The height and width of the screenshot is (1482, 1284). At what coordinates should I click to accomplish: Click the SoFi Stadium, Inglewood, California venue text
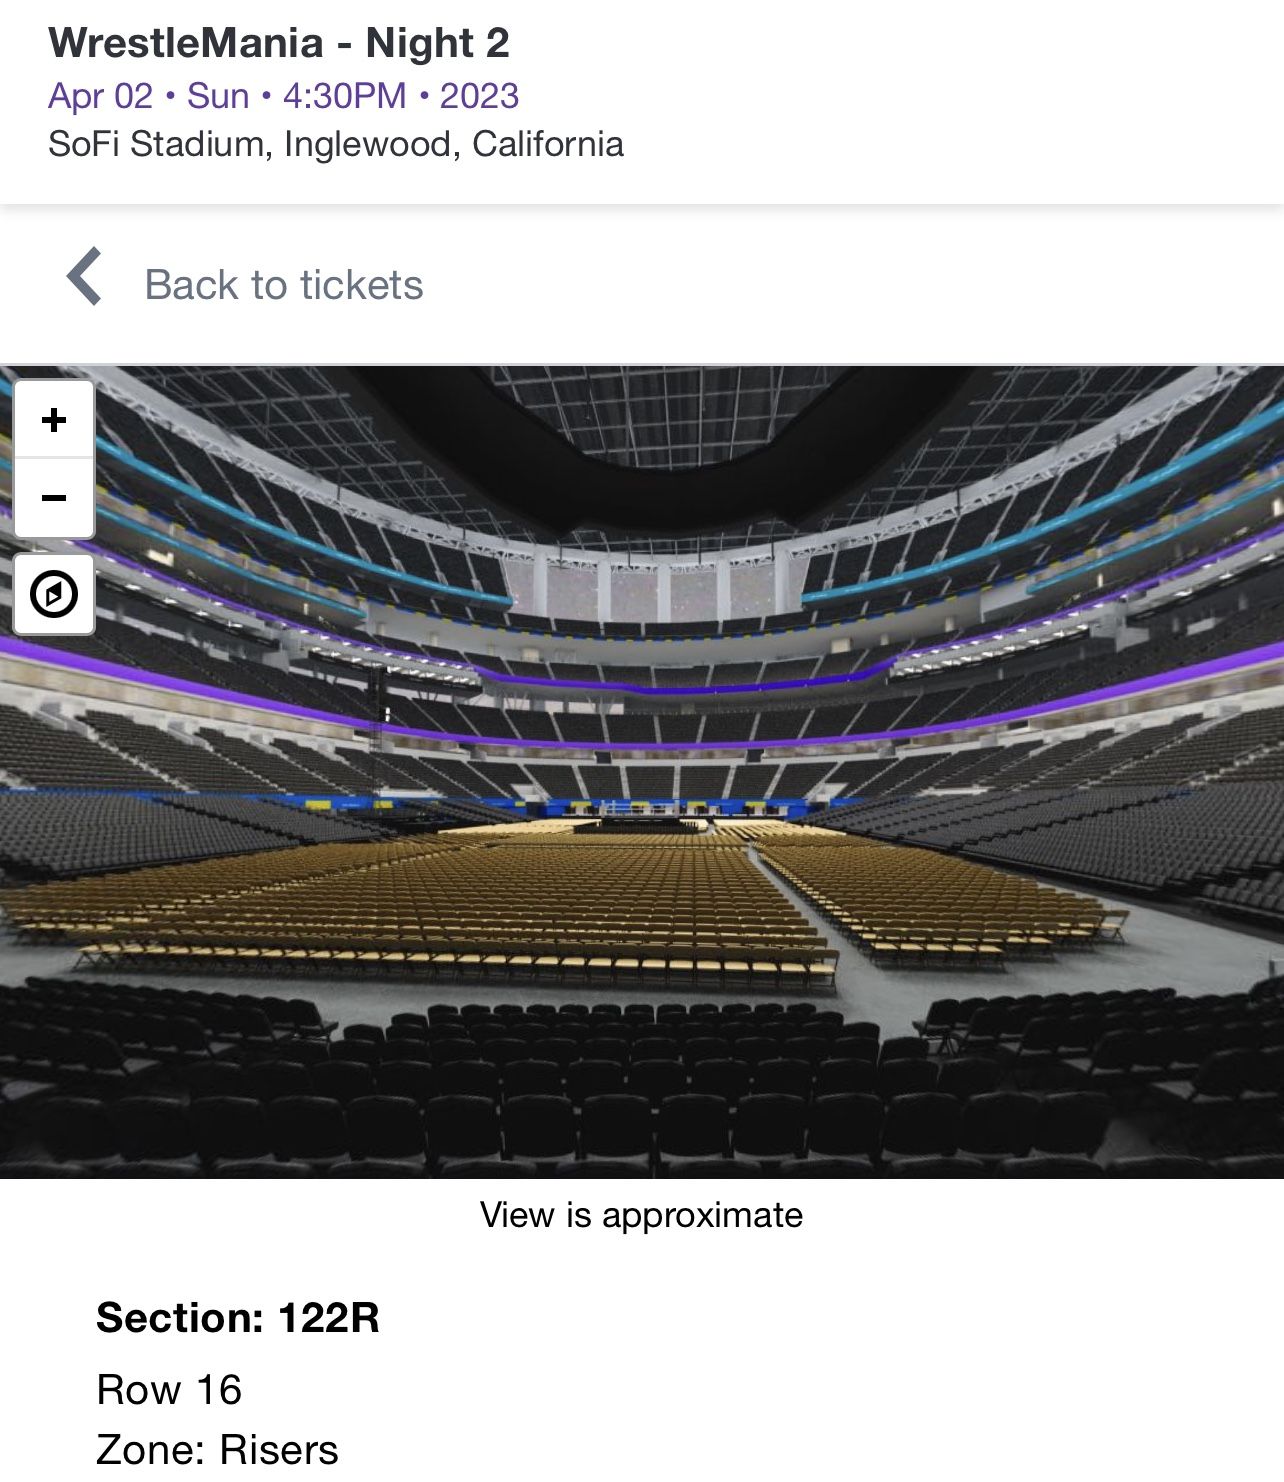pyautogui.click(x=335, y=143)
